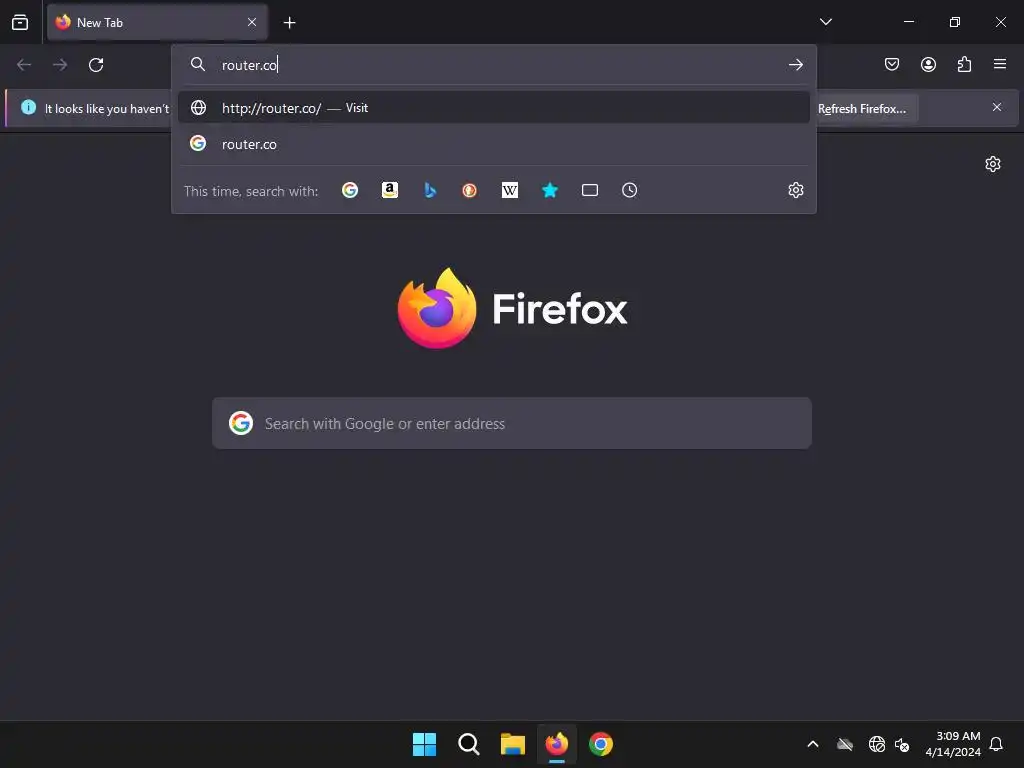Click the muted volume tray icon
The image size is (1024, 768).
902,744
